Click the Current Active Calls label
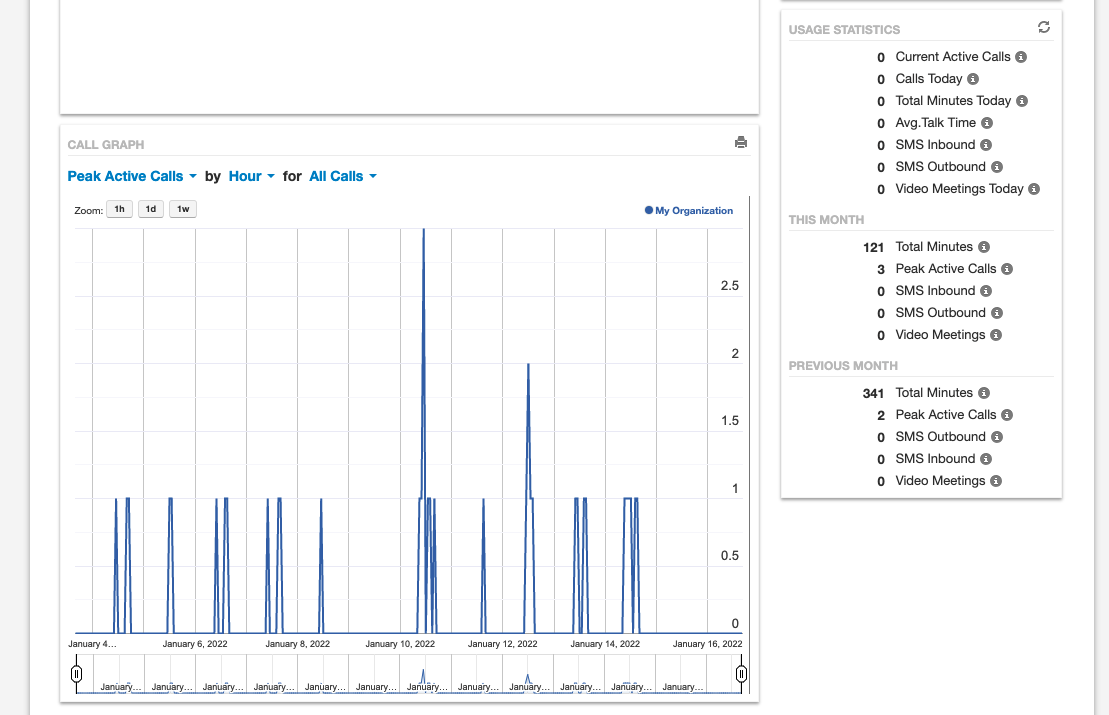Viewport: 1109px width, 715px height. tap(953, 57)
